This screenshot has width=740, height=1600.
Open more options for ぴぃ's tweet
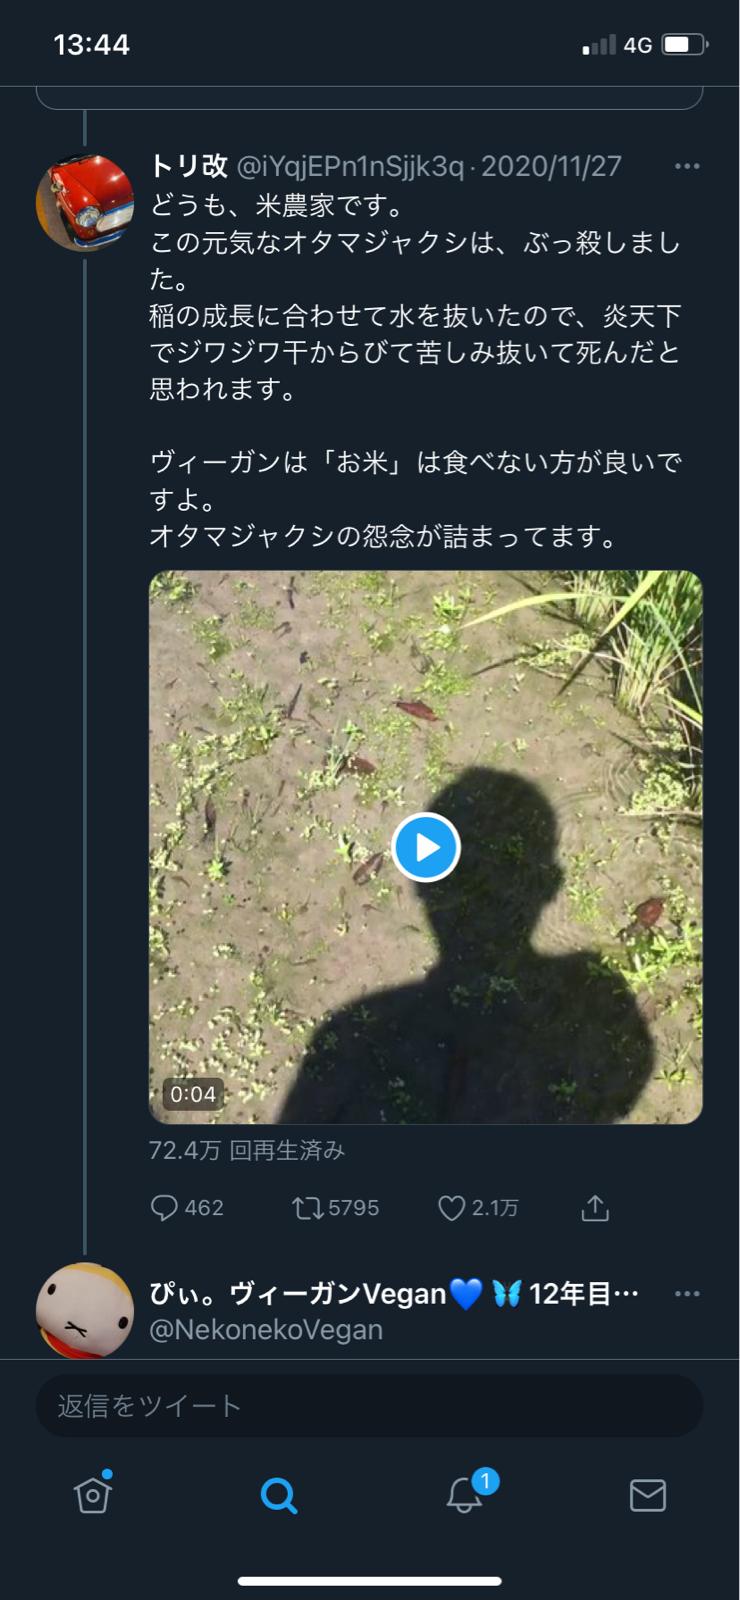(x=687, y=1294)
